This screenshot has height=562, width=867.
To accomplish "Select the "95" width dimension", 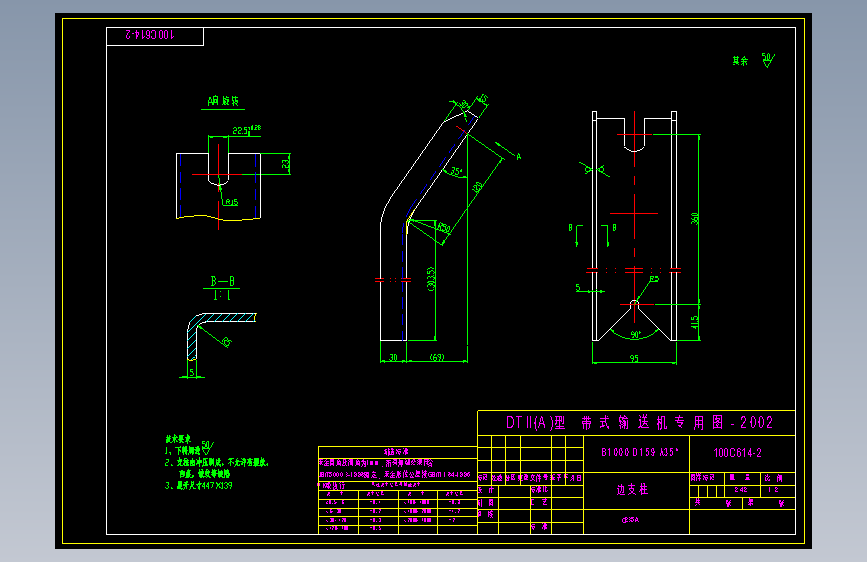I will [634, 358].
